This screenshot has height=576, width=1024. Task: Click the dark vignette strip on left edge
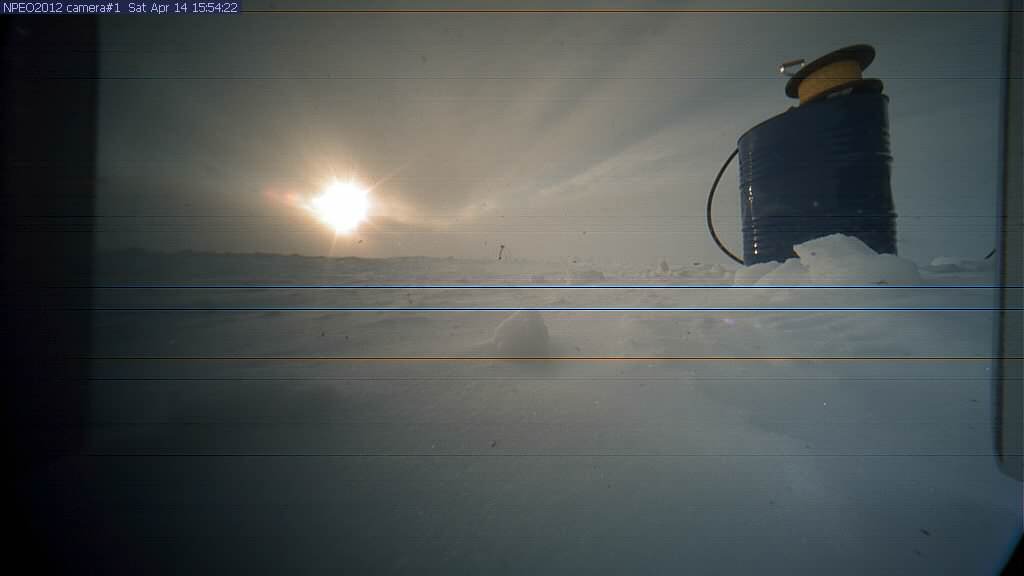coord(45,300)
